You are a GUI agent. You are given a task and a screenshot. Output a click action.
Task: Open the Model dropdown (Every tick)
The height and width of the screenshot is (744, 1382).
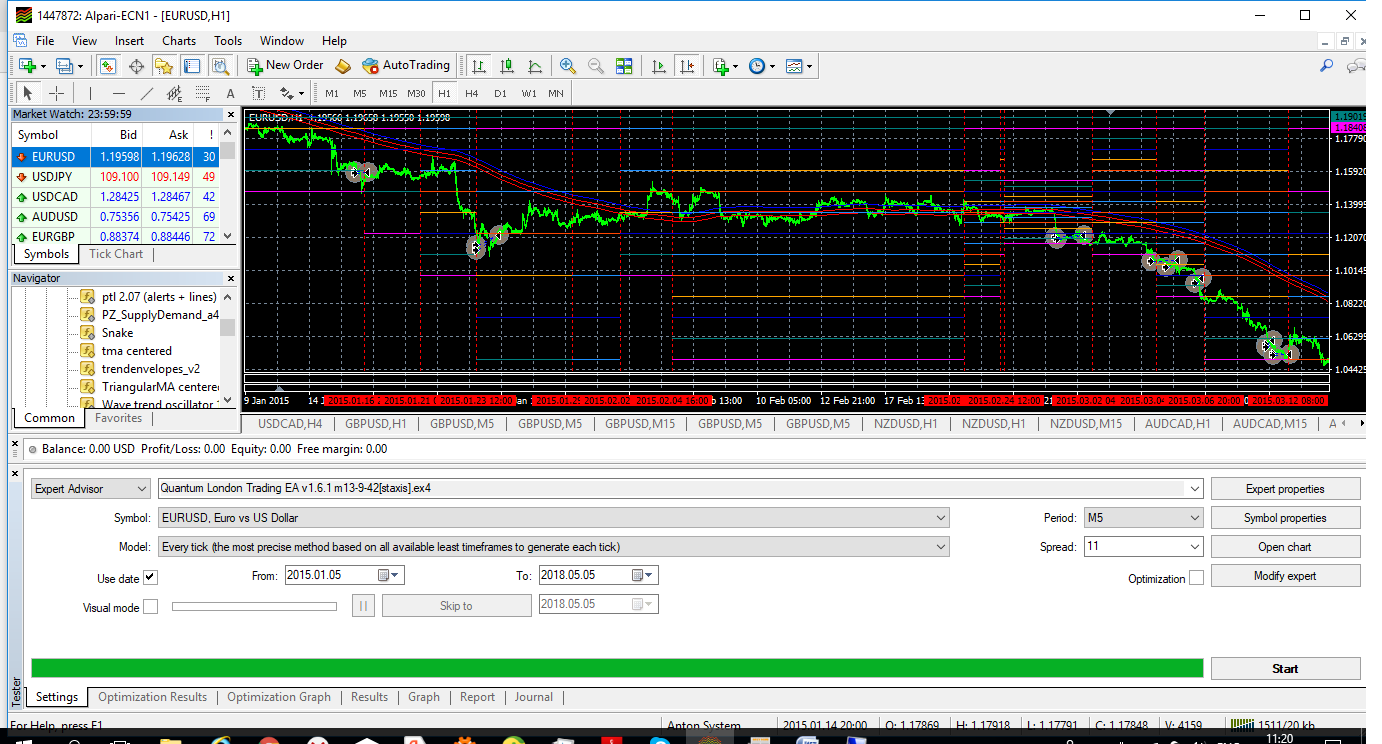(x=554, y=547)
